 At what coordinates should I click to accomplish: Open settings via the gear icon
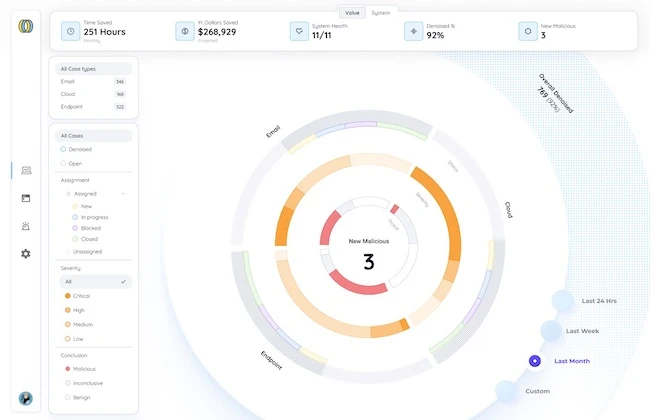point(26,254)
